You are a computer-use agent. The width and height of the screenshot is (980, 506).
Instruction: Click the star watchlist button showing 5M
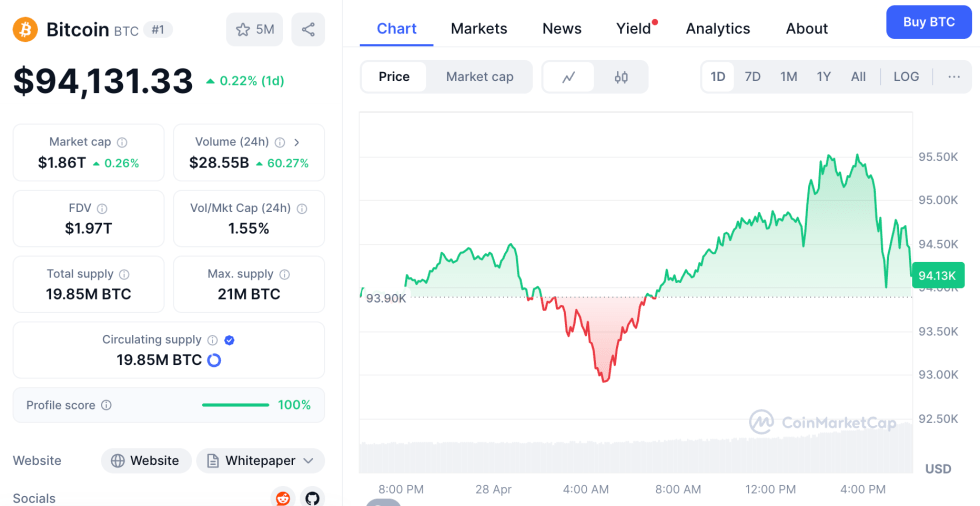coord(254,30)
